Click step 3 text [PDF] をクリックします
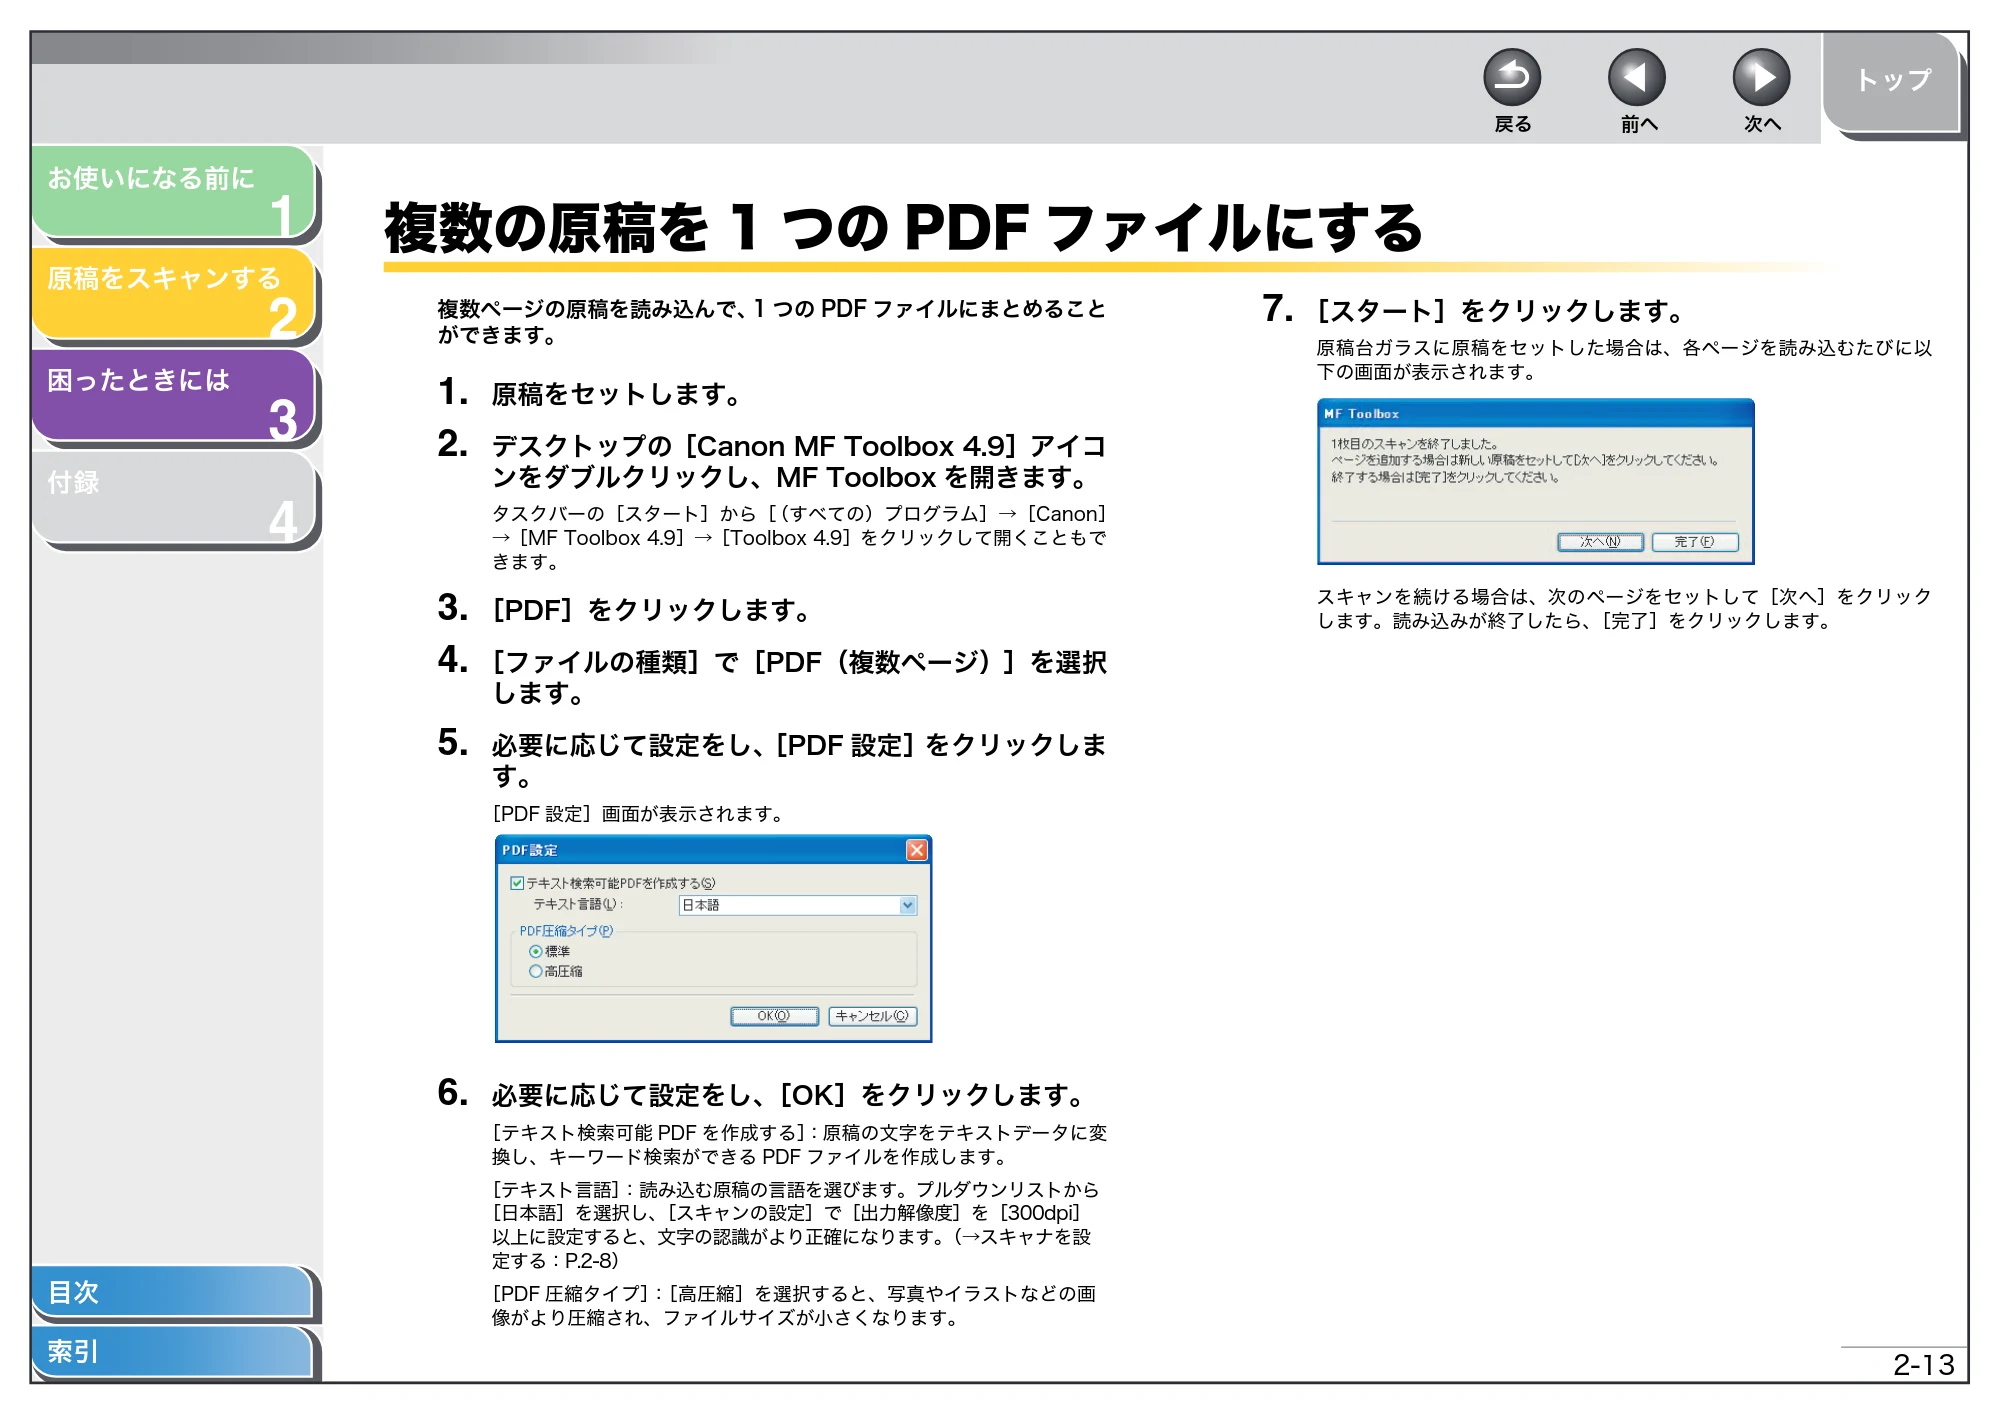 [652, 609]
